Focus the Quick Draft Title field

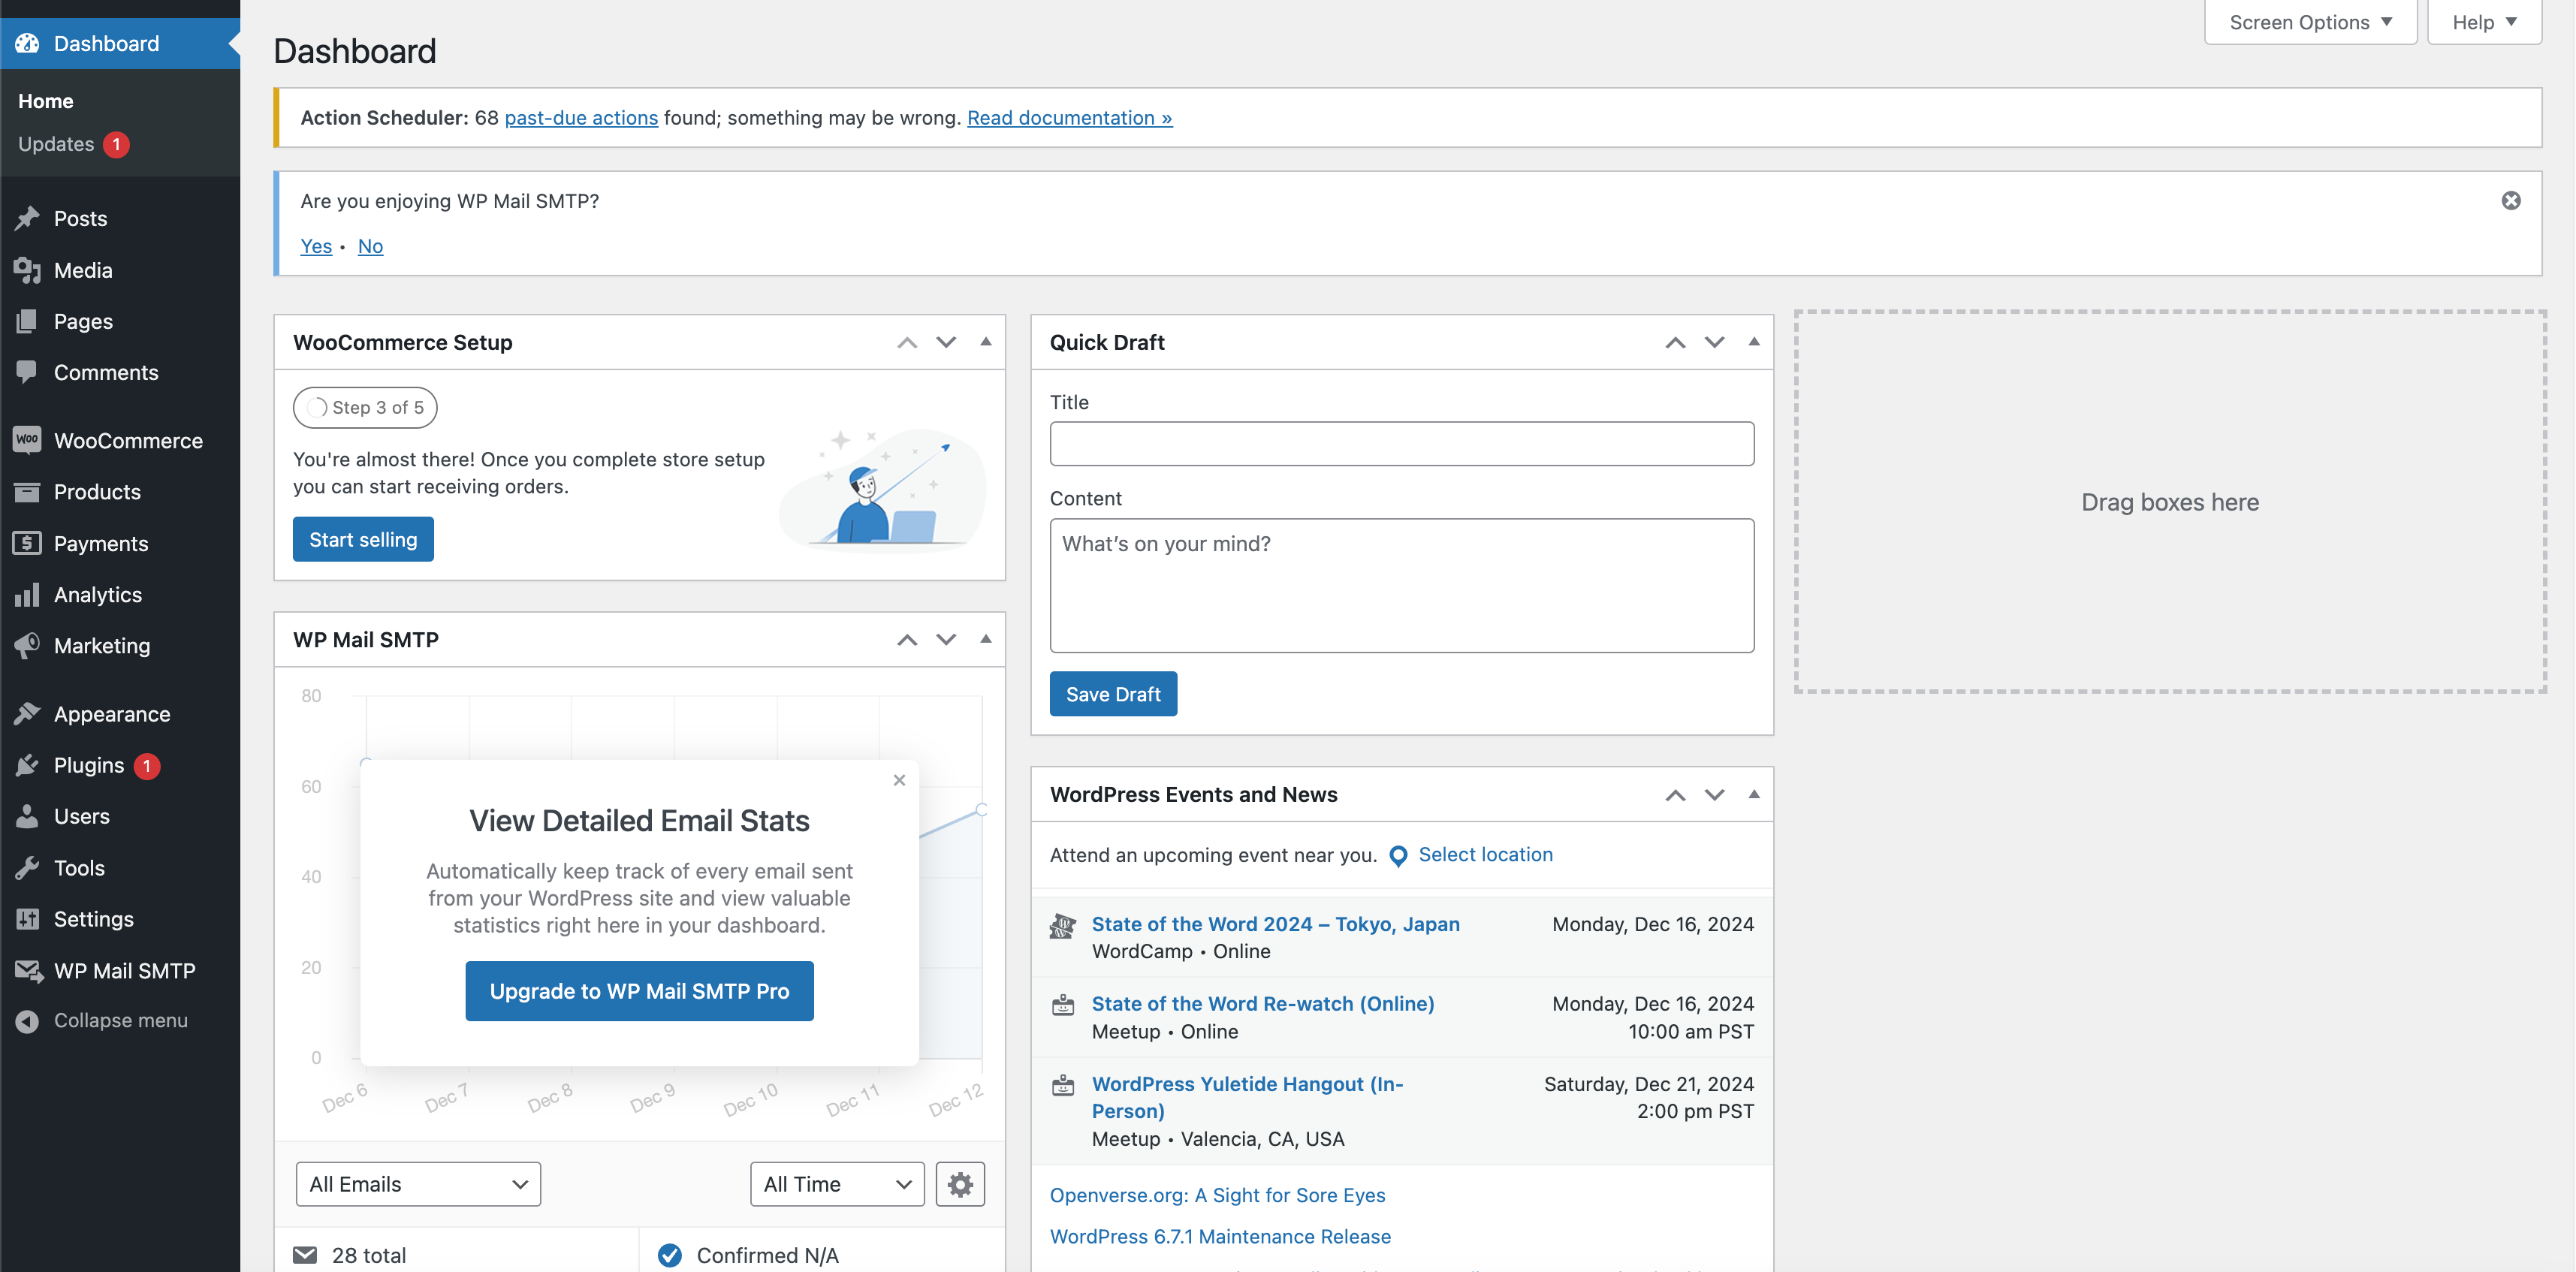point(1401,444)
